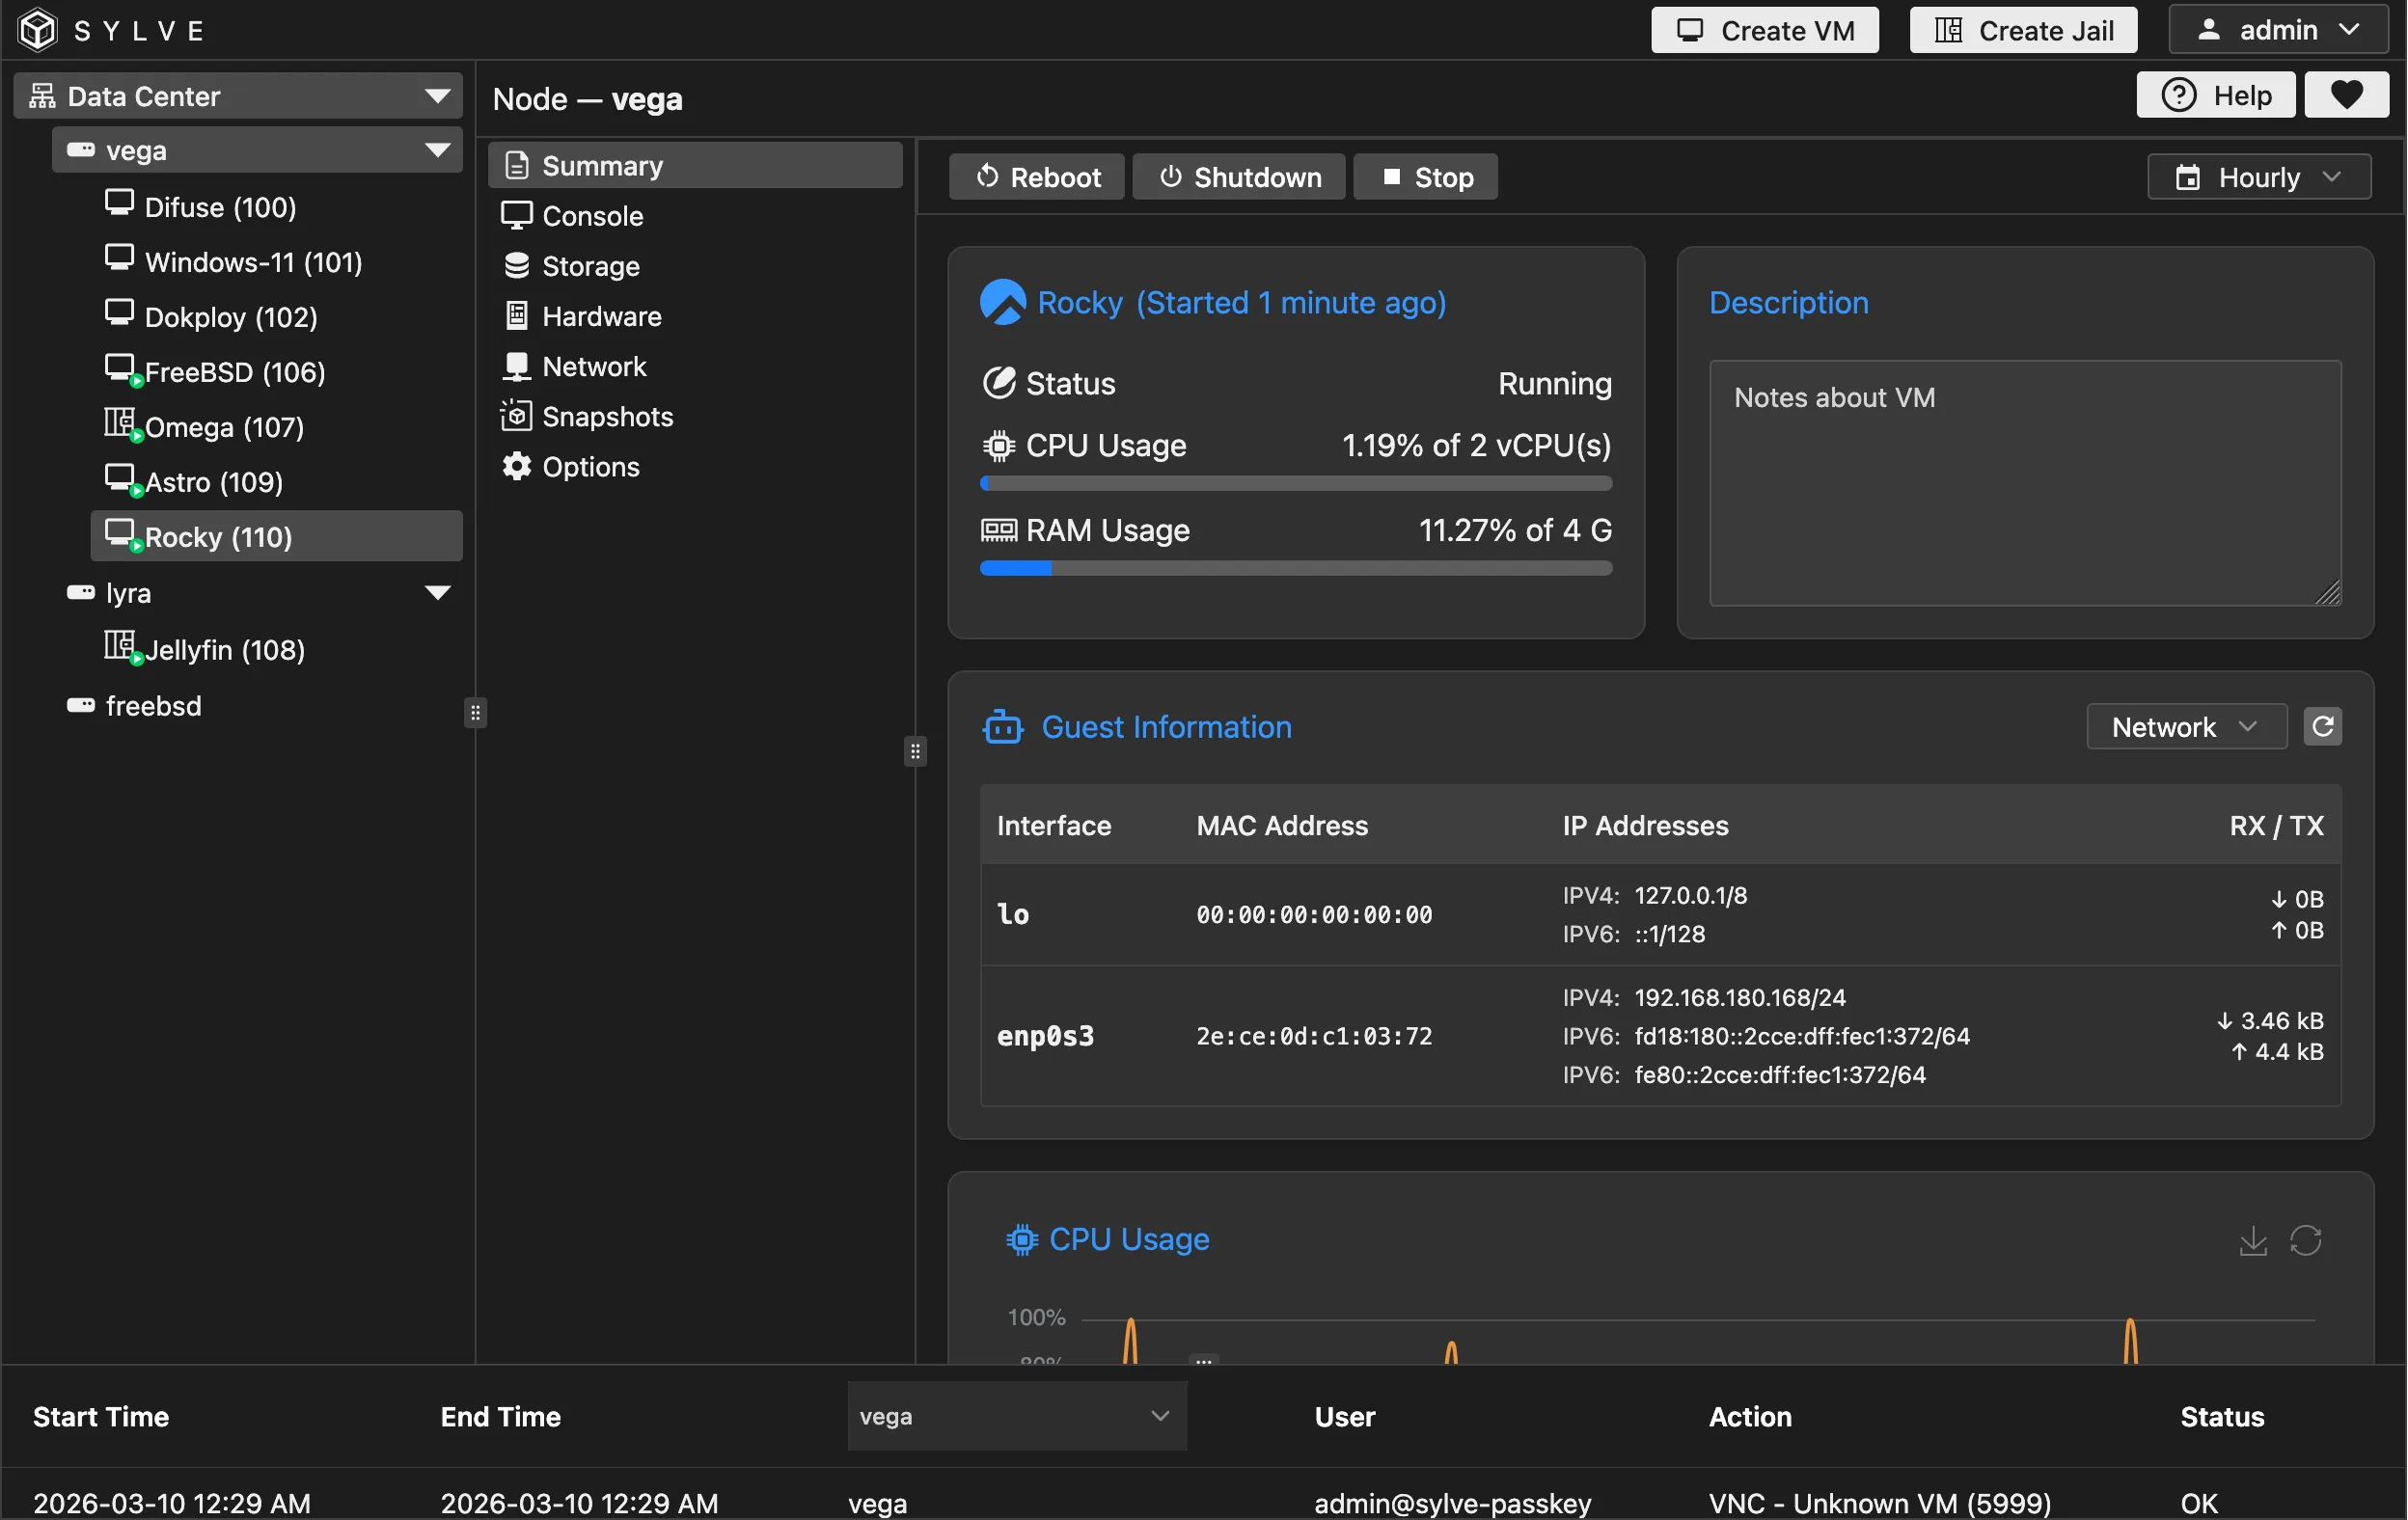The height and width of the screenshot is (1520, 2408).
Task: Download the CPU Usage chart
Action: 2252,1240
